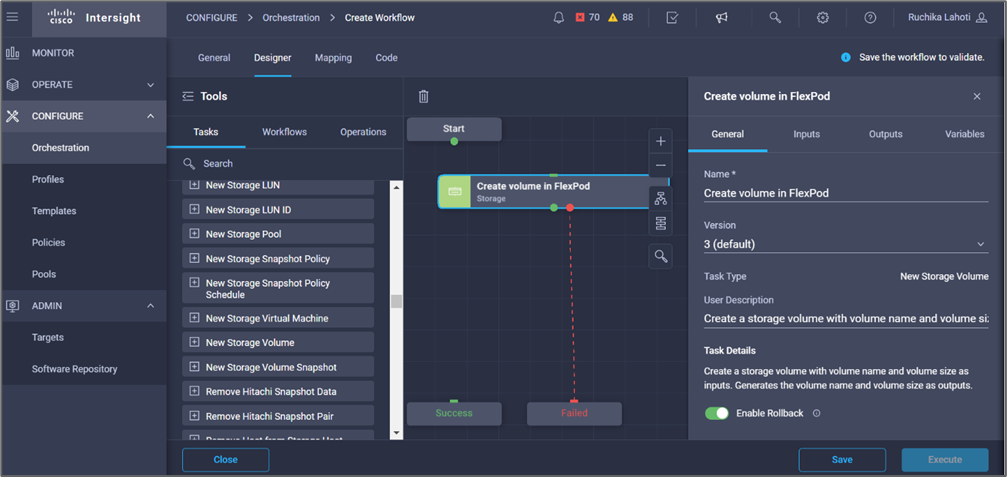Click the auto-align workflow layout icon
This screenshot has width=1007, height=477.
point(660,199)
